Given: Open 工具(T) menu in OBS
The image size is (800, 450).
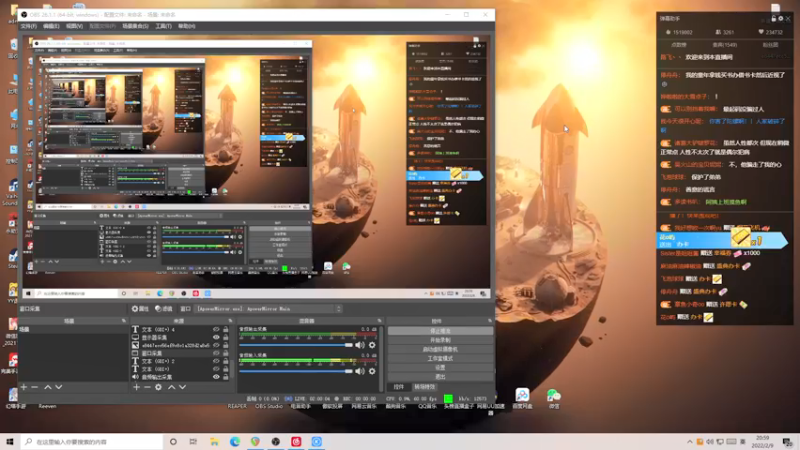Looking at the screenshot, I should point(163,26).
